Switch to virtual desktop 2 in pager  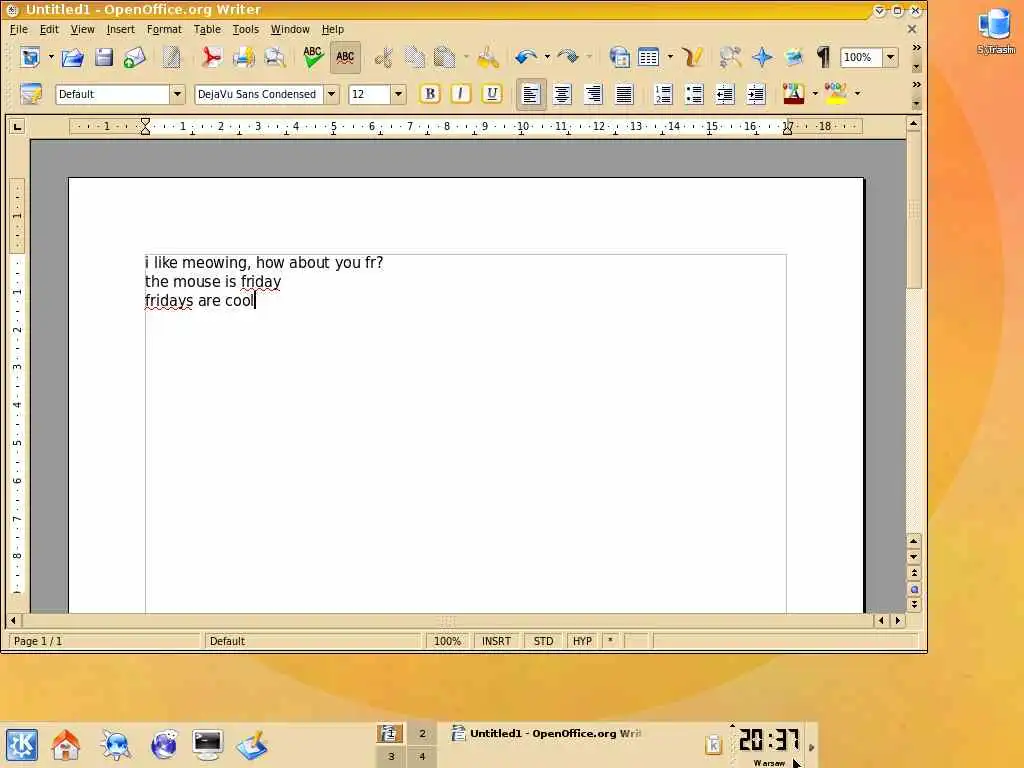pos(422,734)
